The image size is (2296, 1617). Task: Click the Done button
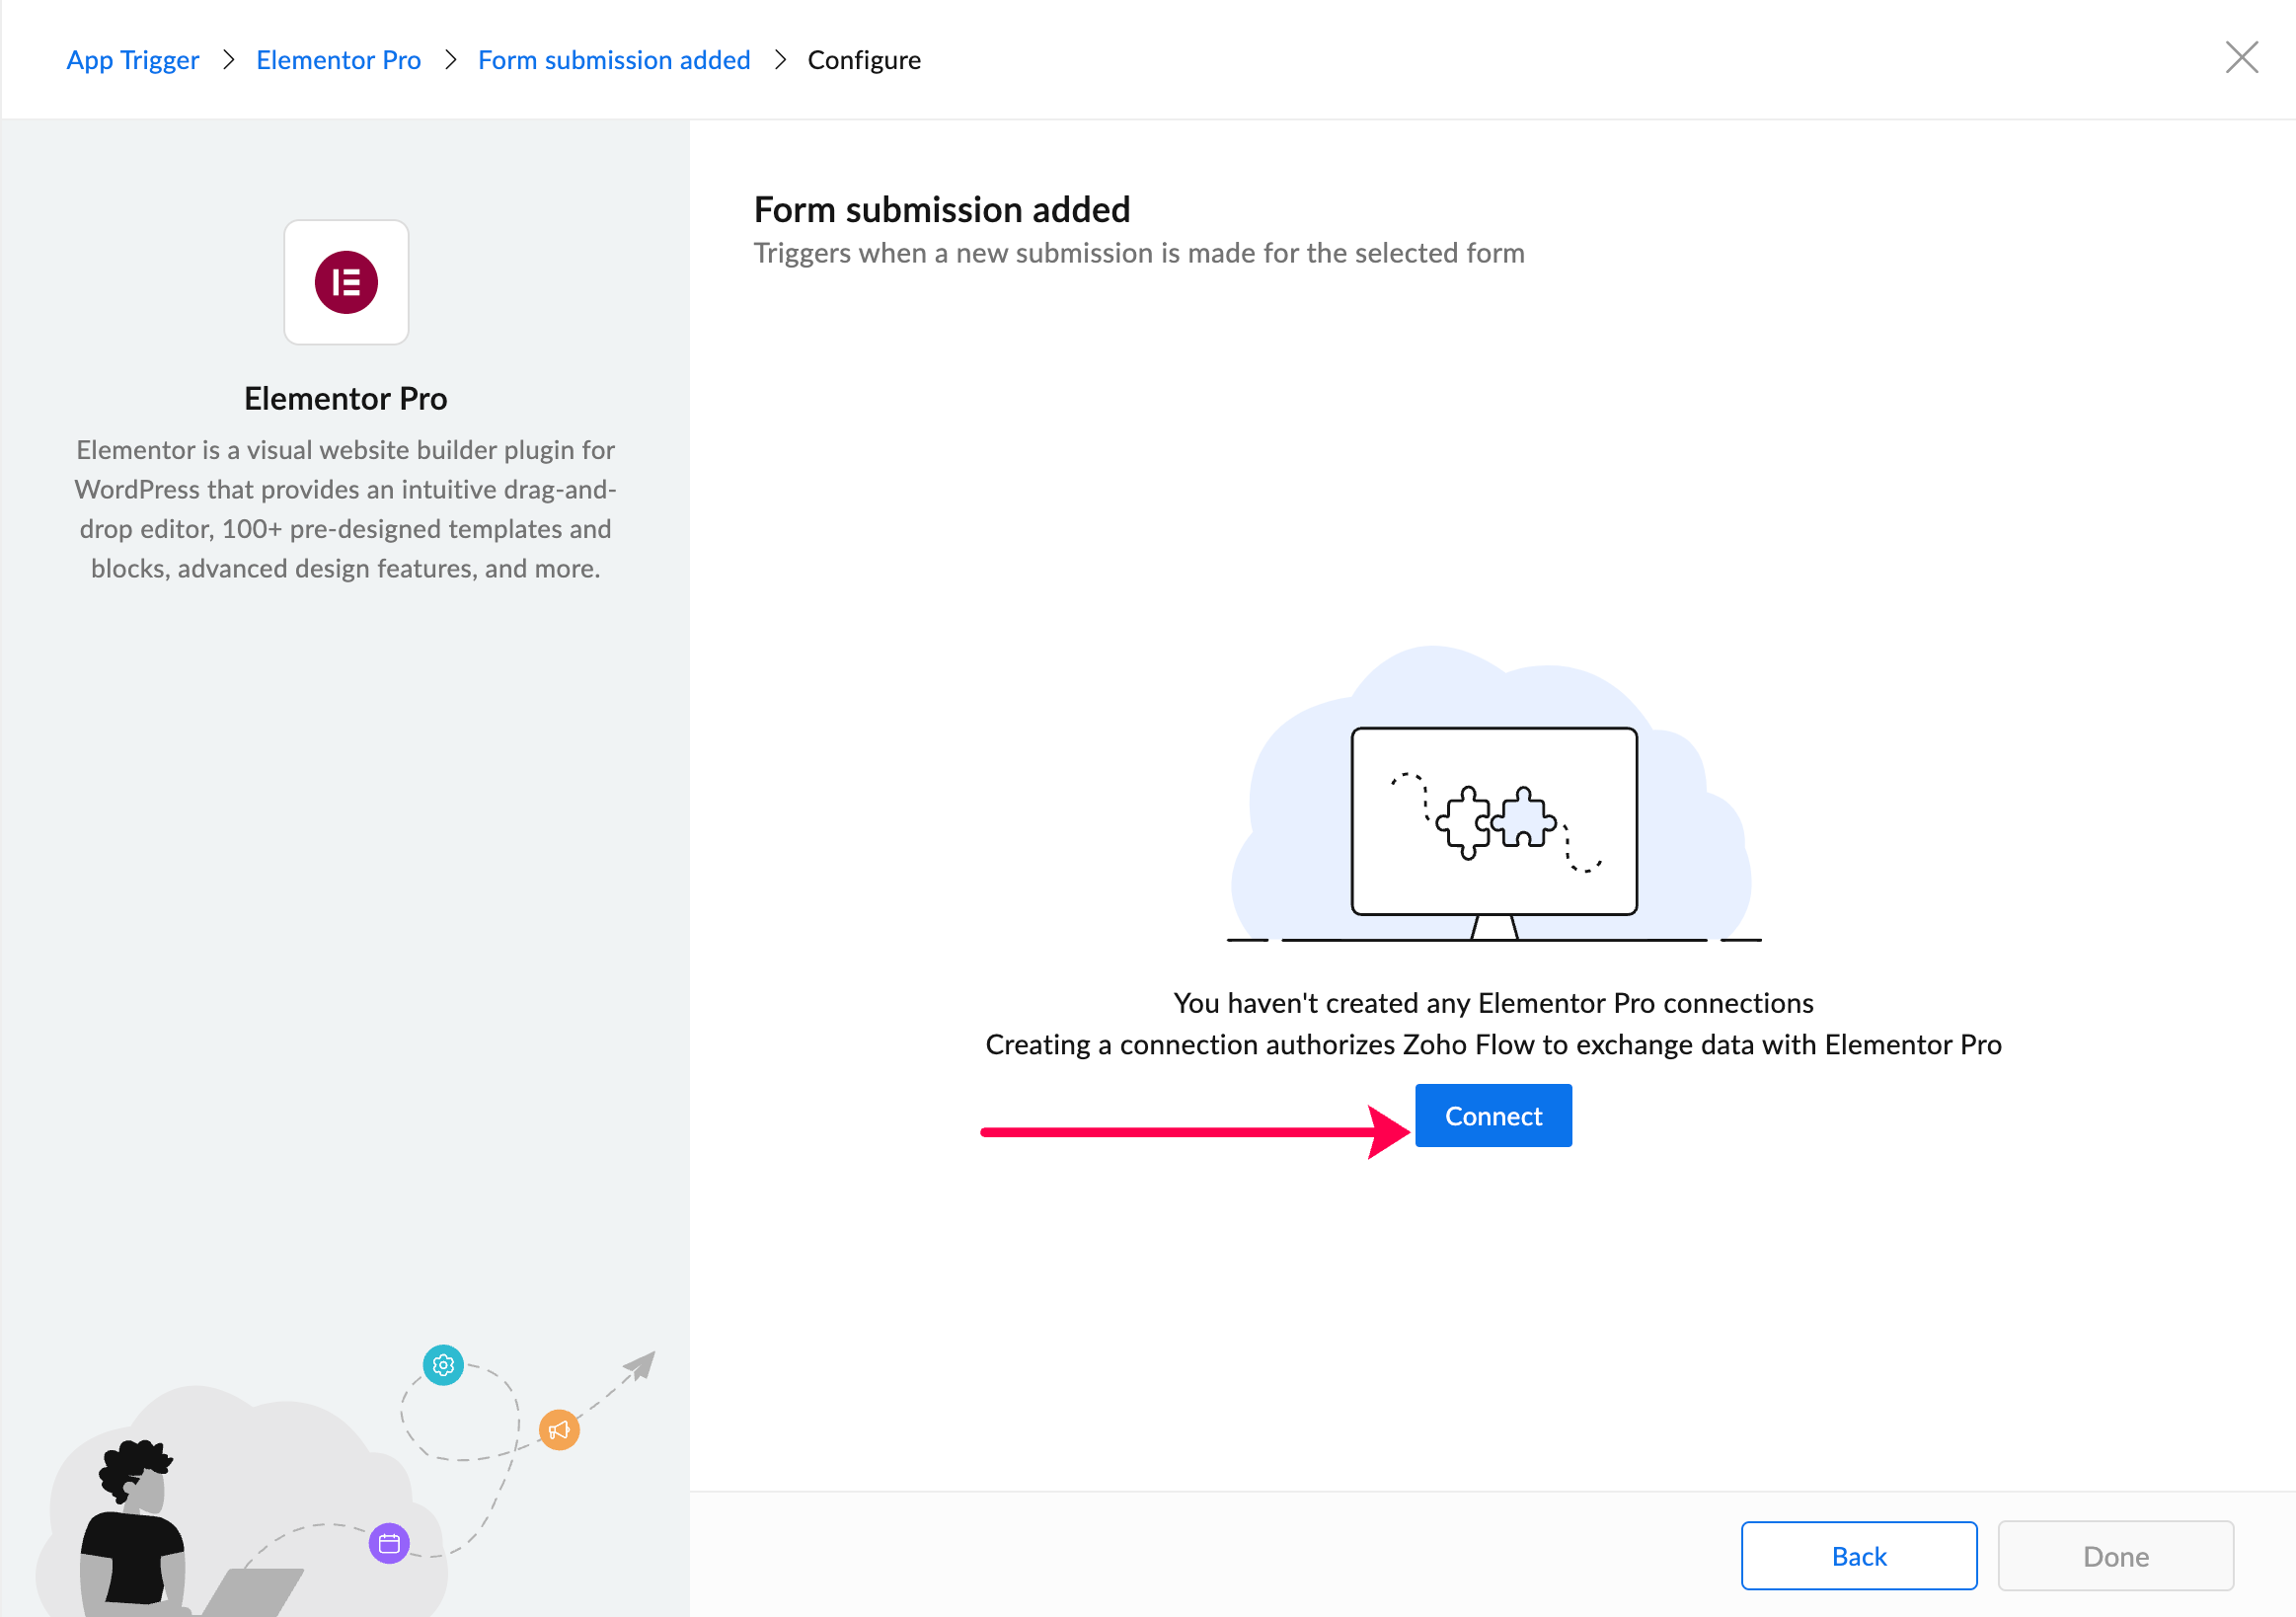[2115, 1555]
